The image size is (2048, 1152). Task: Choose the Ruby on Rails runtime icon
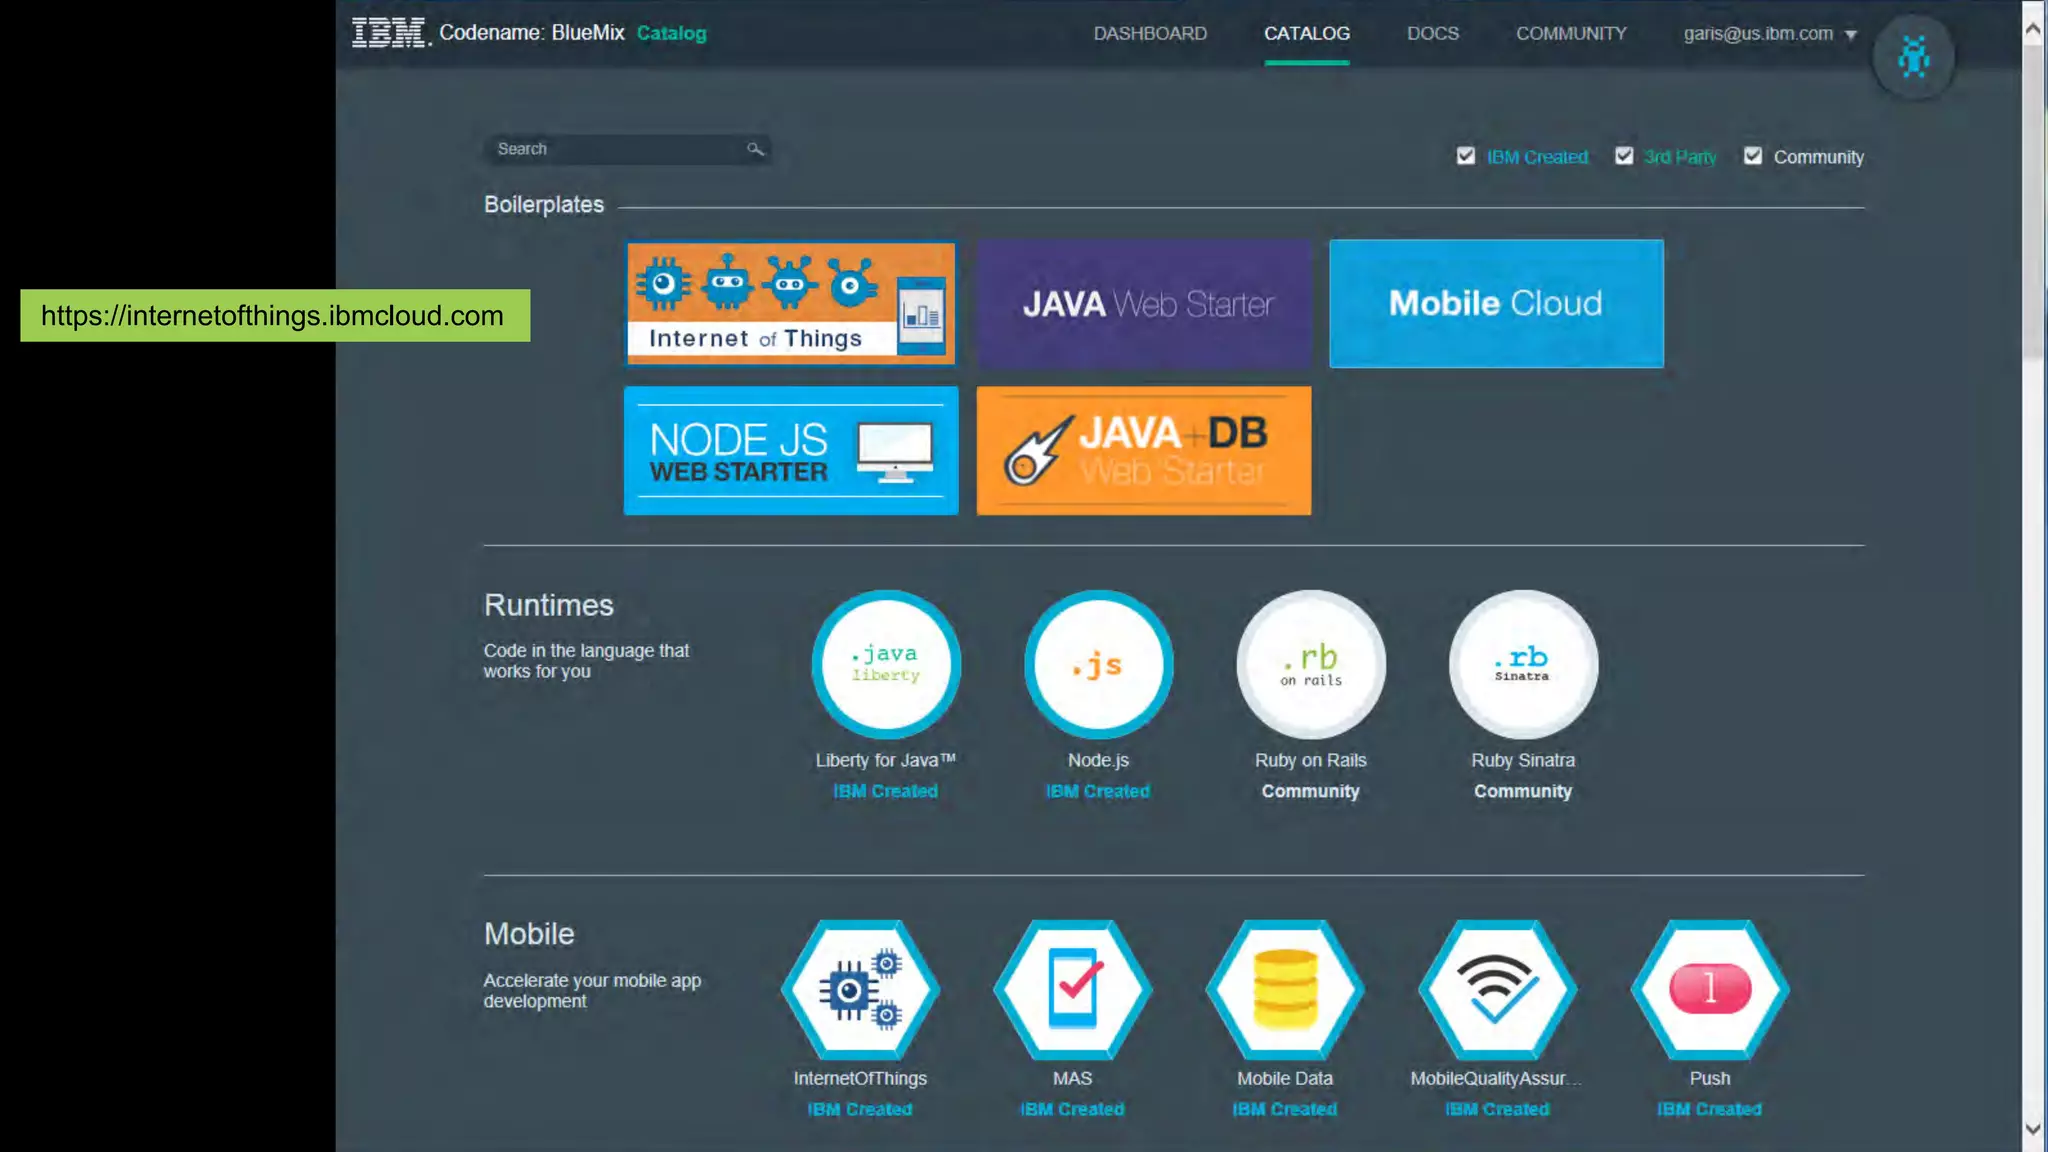[1311, 664]
